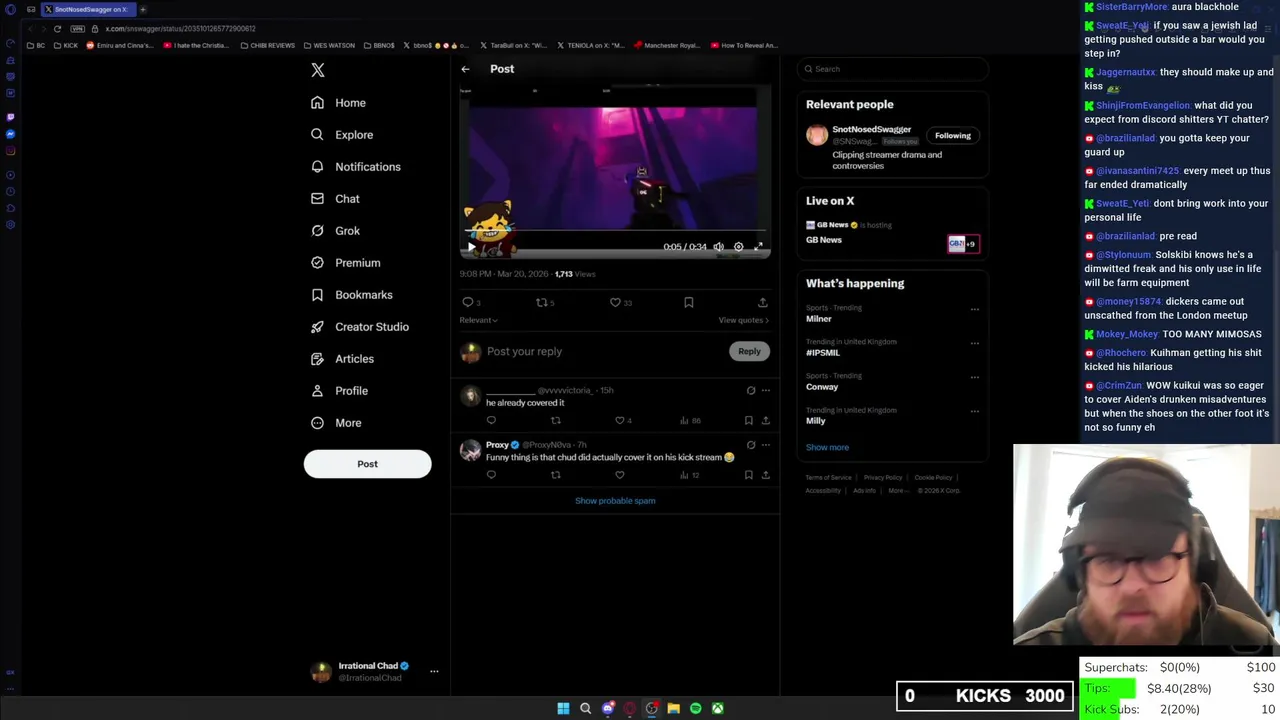The width and height of the screenshot is (1280, 720).
Task: Play the video in the post
Action: pyautogui.click(x=471, y=247)
